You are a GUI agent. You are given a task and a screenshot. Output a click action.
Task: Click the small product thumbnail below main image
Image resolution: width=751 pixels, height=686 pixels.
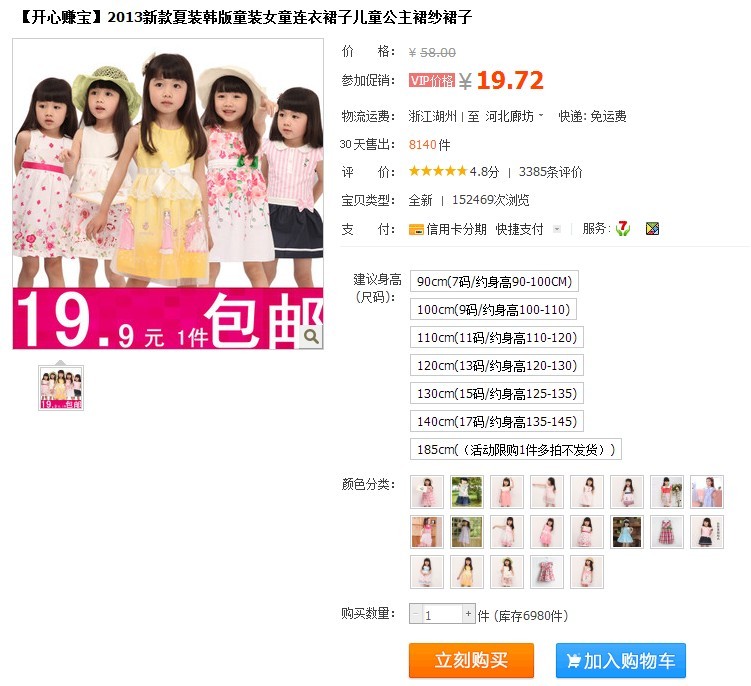tap(61, 388)
